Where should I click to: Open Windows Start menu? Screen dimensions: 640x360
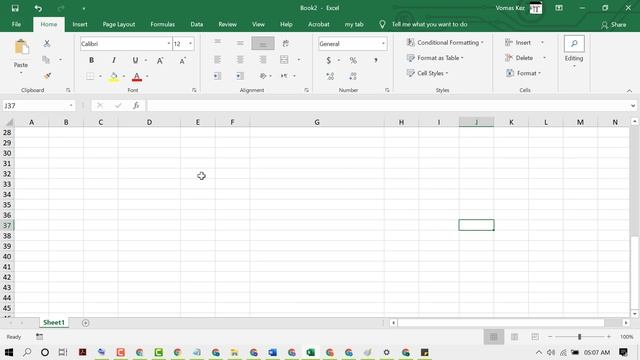(9, 352)
